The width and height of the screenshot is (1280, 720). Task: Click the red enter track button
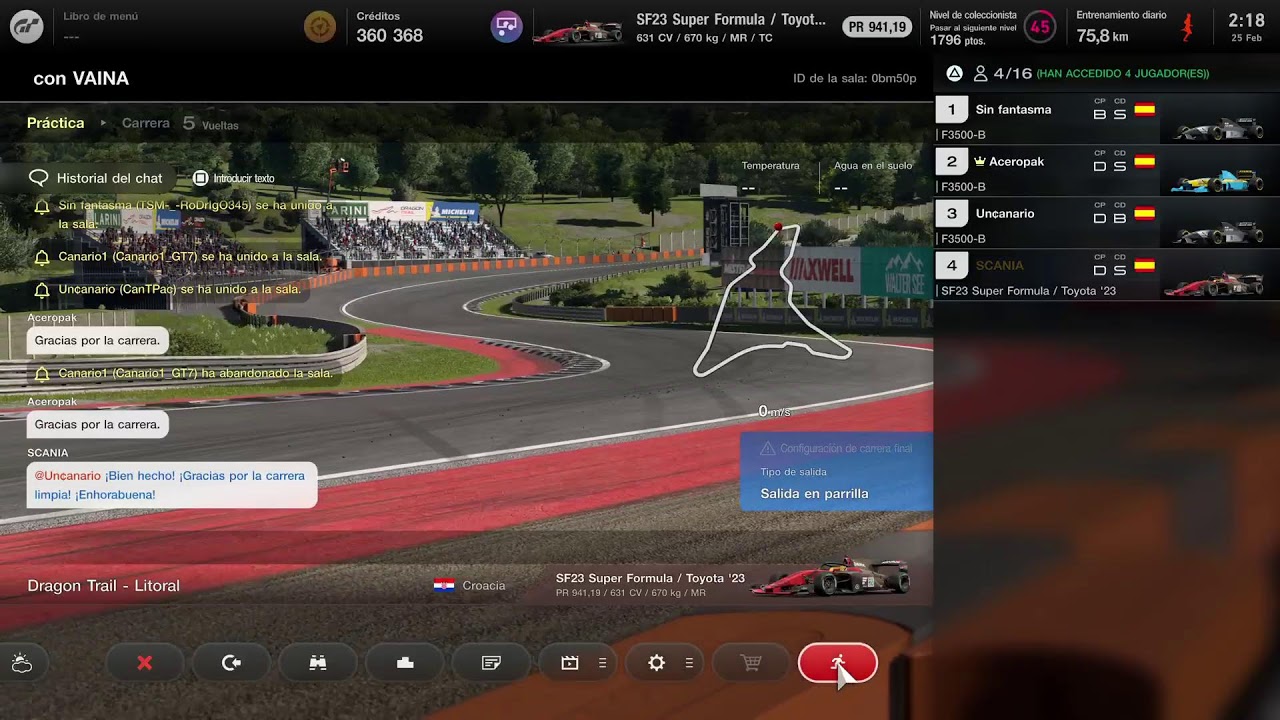click(x=838, y=663)
